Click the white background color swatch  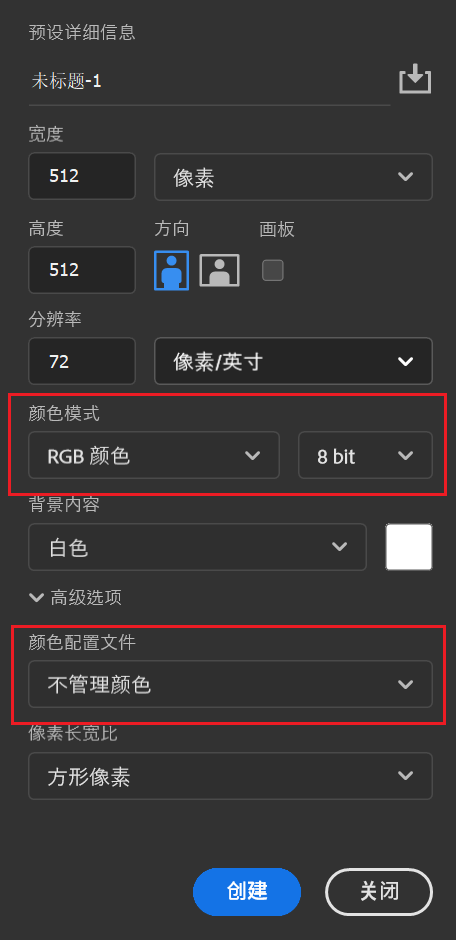coord(409,547)
